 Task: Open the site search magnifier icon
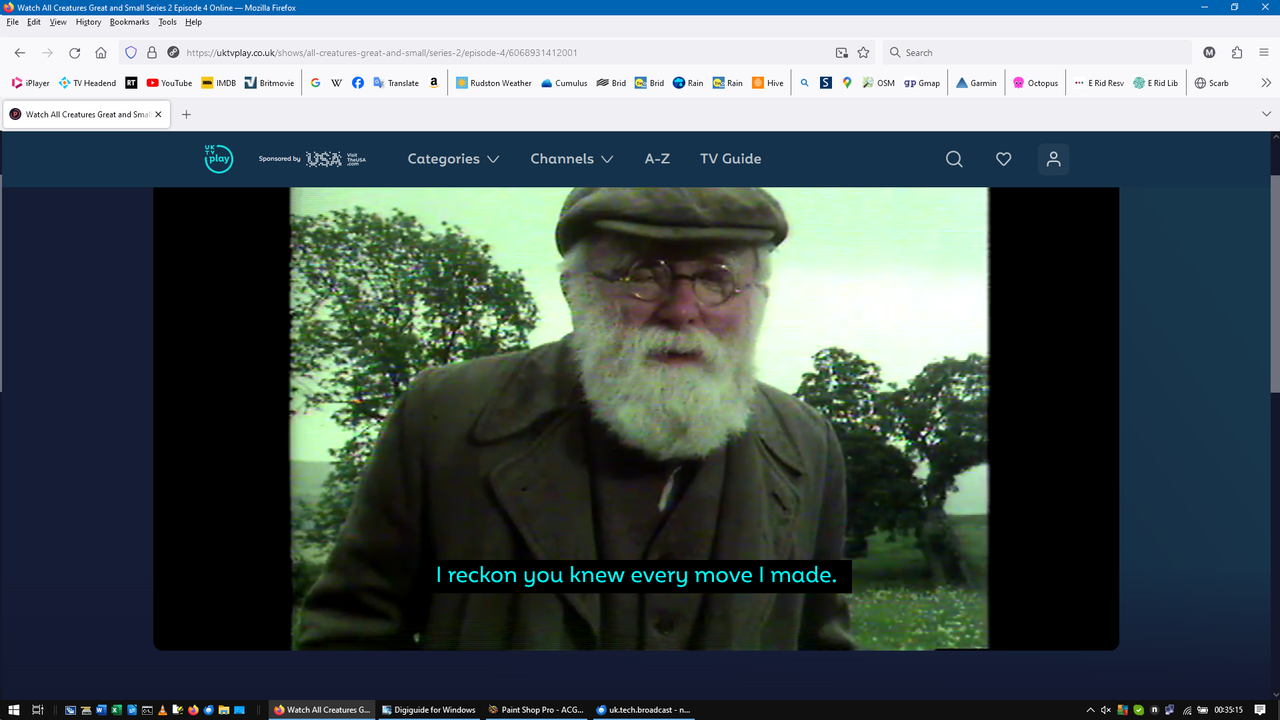click(x=954, y=159)
